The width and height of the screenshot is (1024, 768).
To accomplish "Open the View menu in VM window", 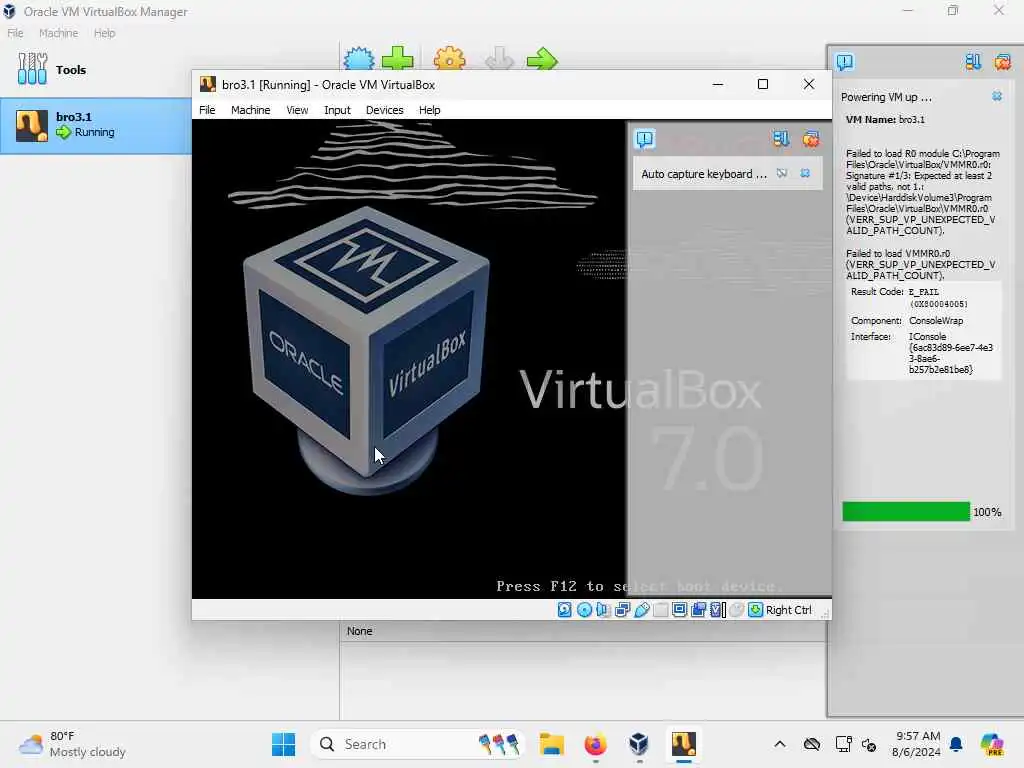I will click(297, 110).
